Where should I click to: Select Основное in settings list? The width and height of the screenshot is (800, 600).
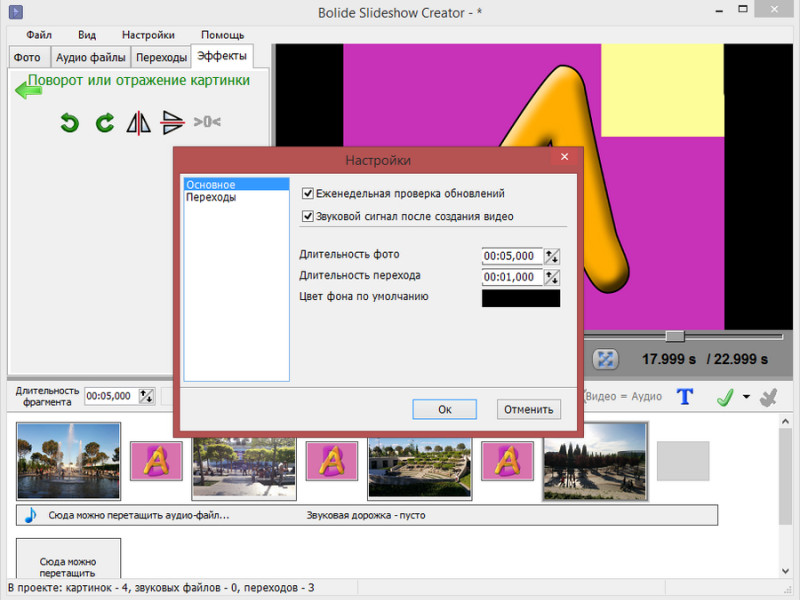(x=236, y=184)
